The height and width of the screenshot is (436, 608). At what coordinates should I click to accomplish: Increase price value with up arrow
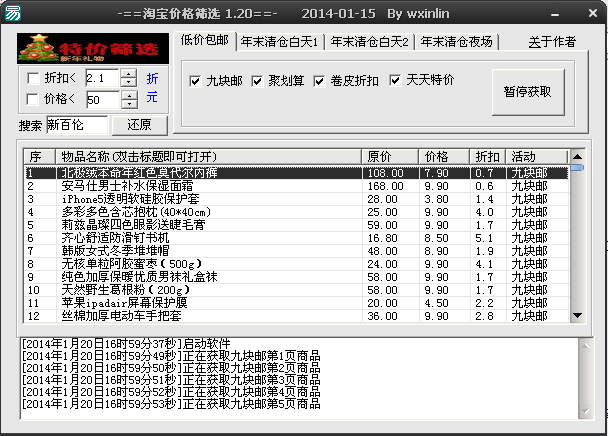(x=129, y=95)
